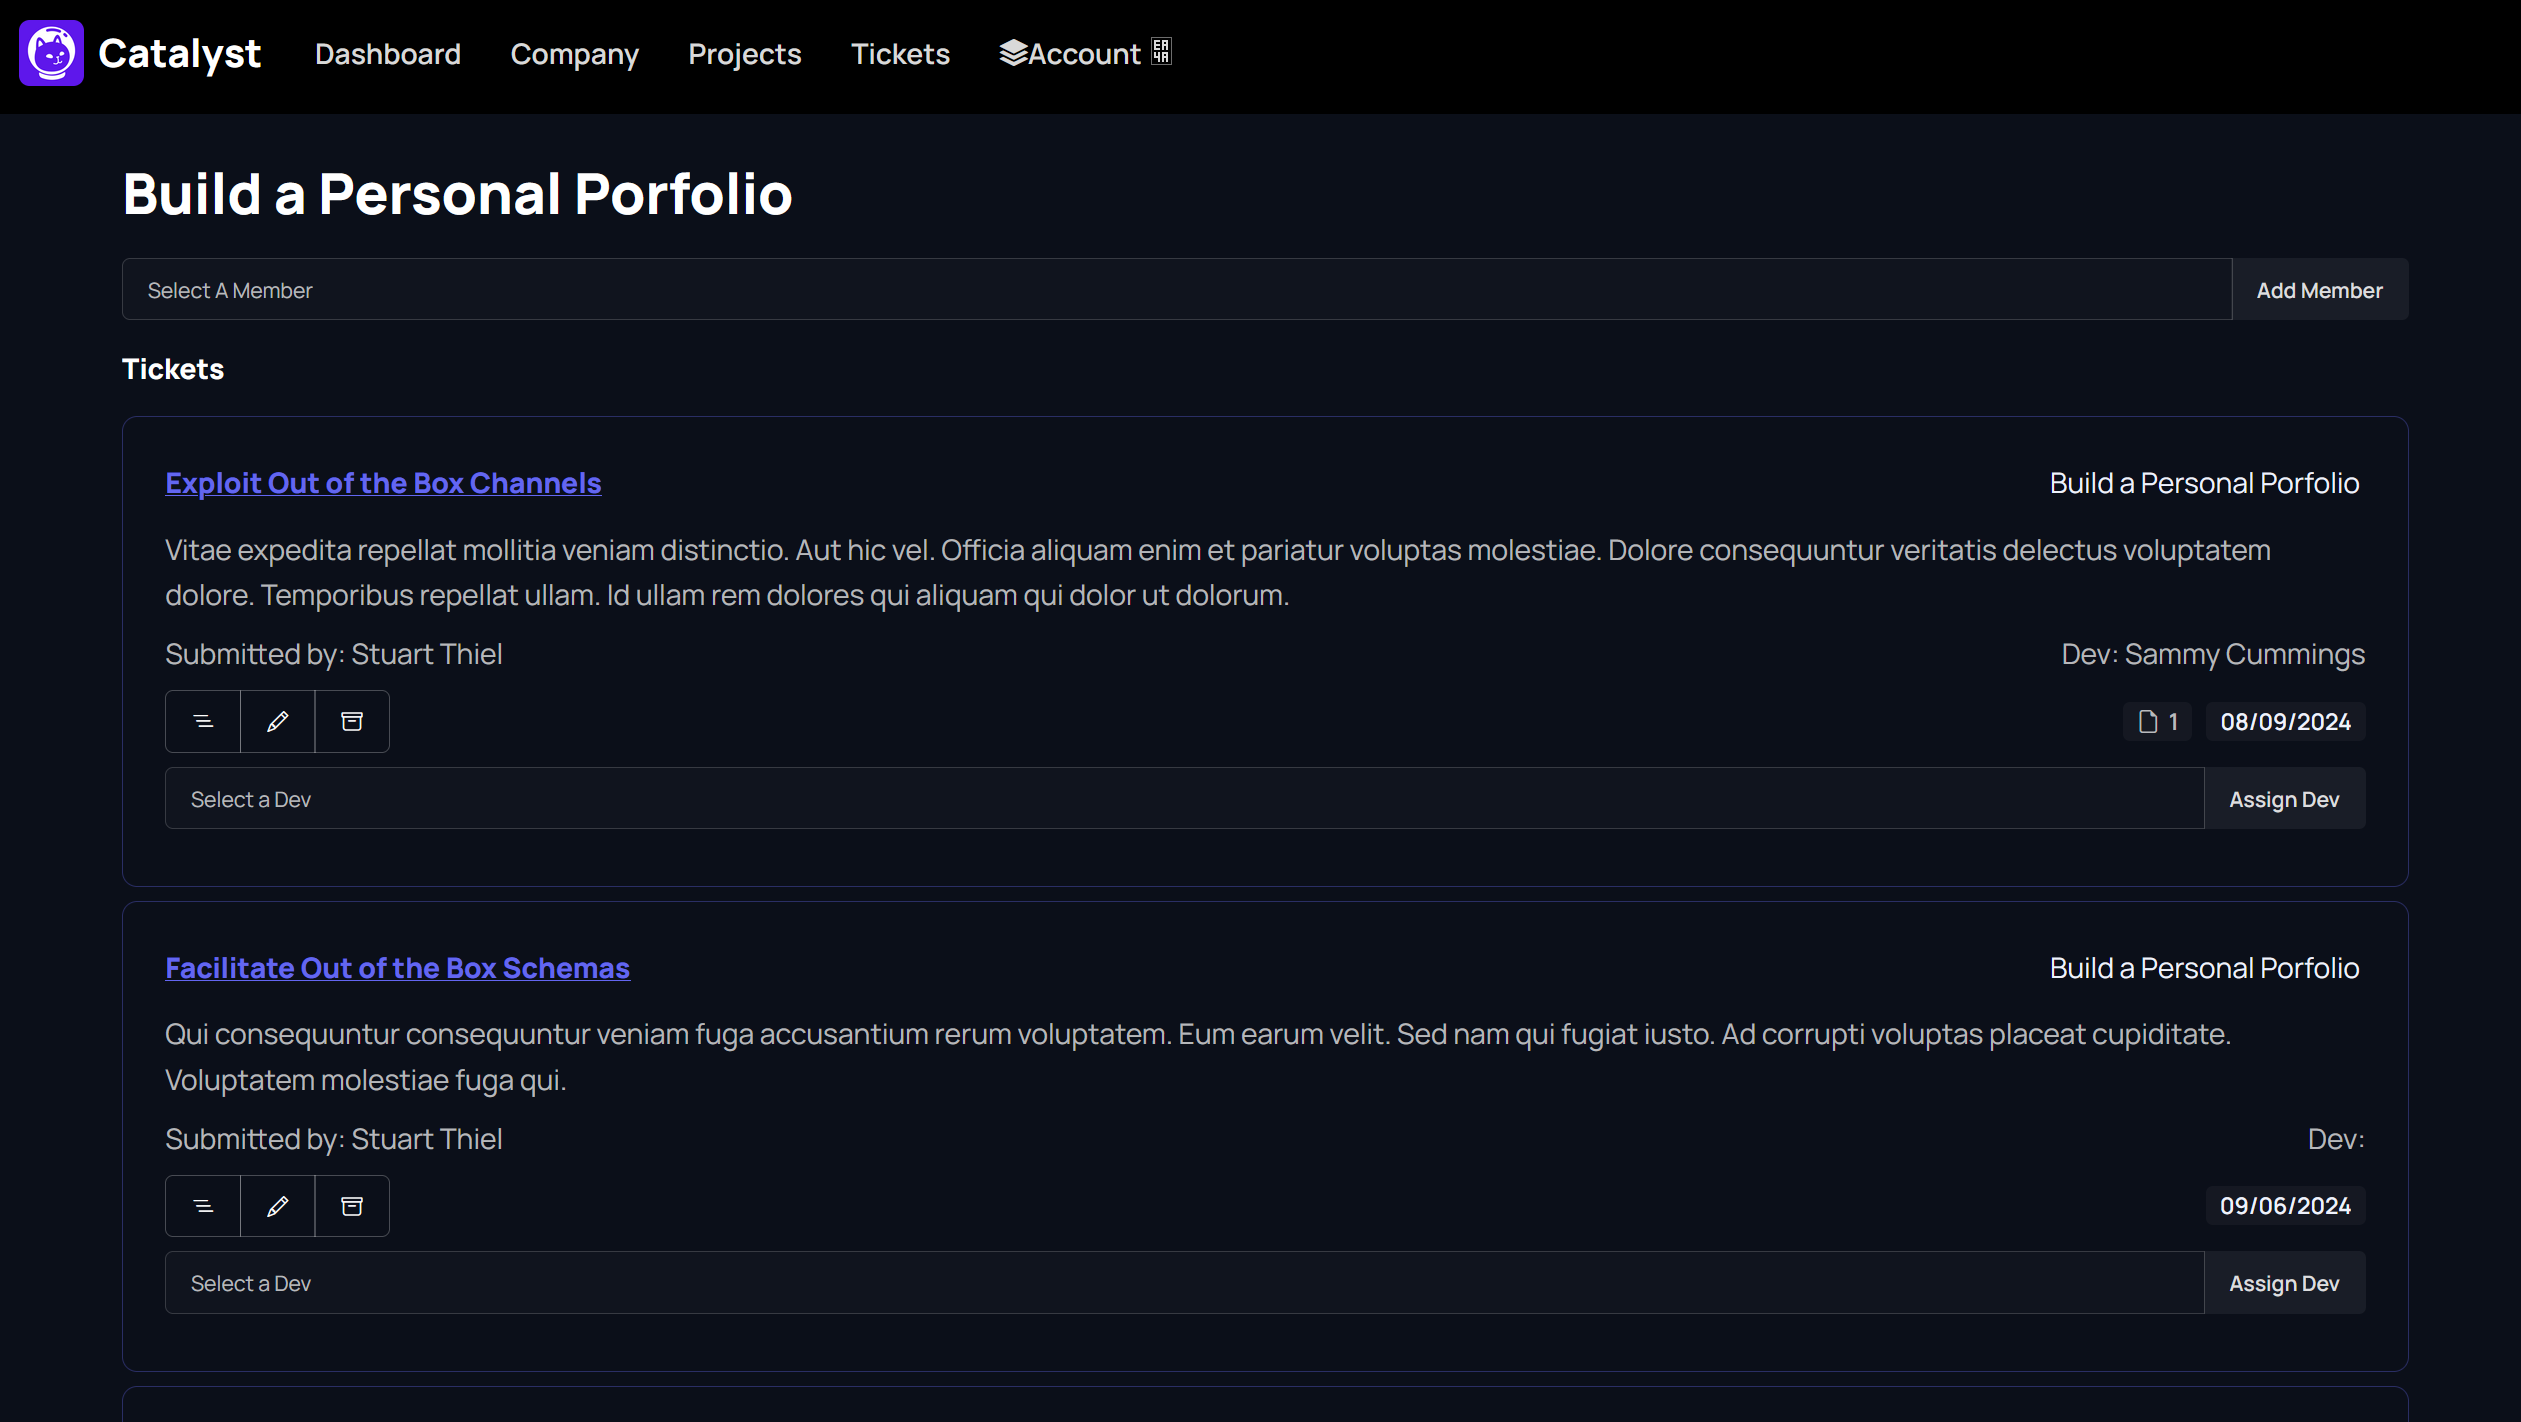
Task: Click the Catalyst logo icon in top navbar
Action: (50, 54)
